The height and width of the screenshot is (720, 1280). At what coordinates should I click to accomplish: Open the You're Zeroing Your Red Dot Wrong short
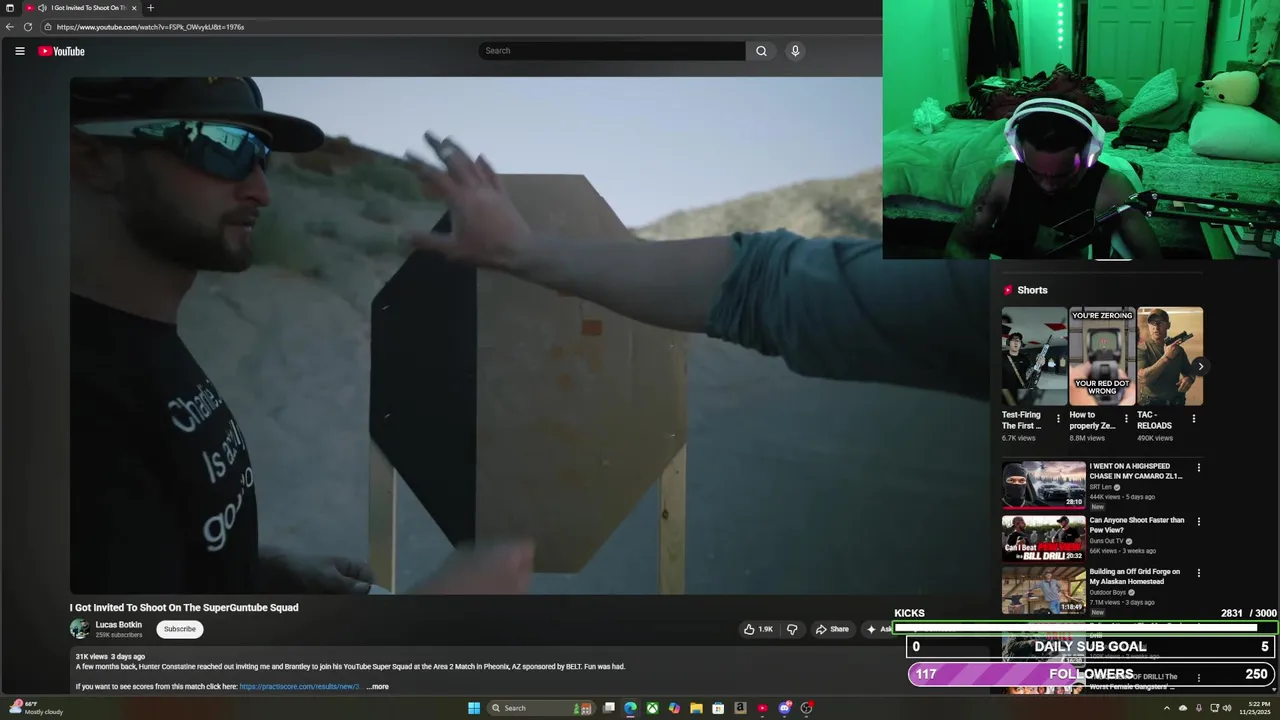coord(1102,356)
